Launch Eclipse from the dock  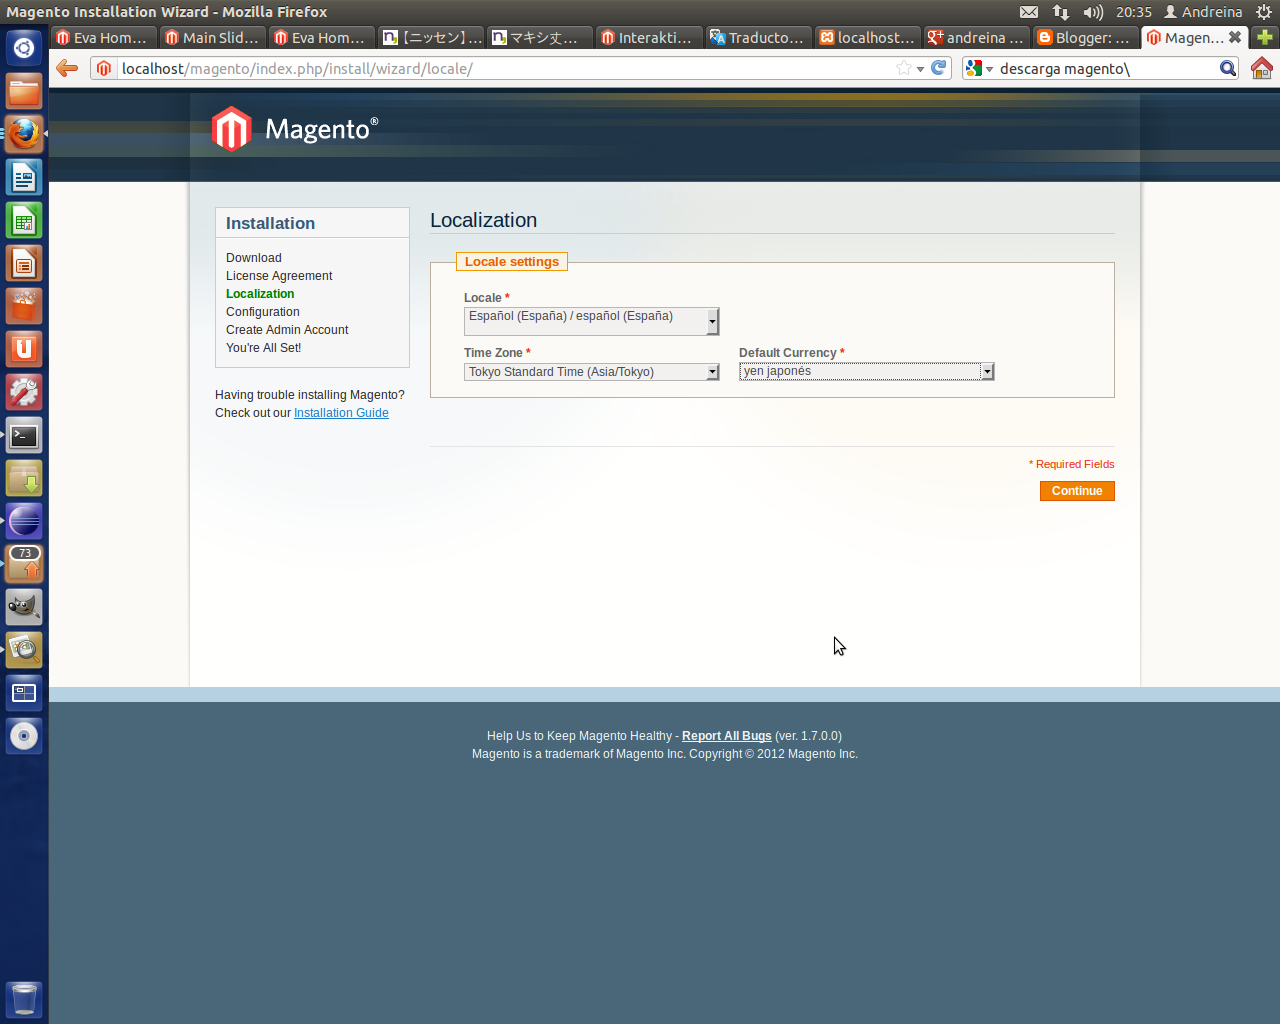24,520
